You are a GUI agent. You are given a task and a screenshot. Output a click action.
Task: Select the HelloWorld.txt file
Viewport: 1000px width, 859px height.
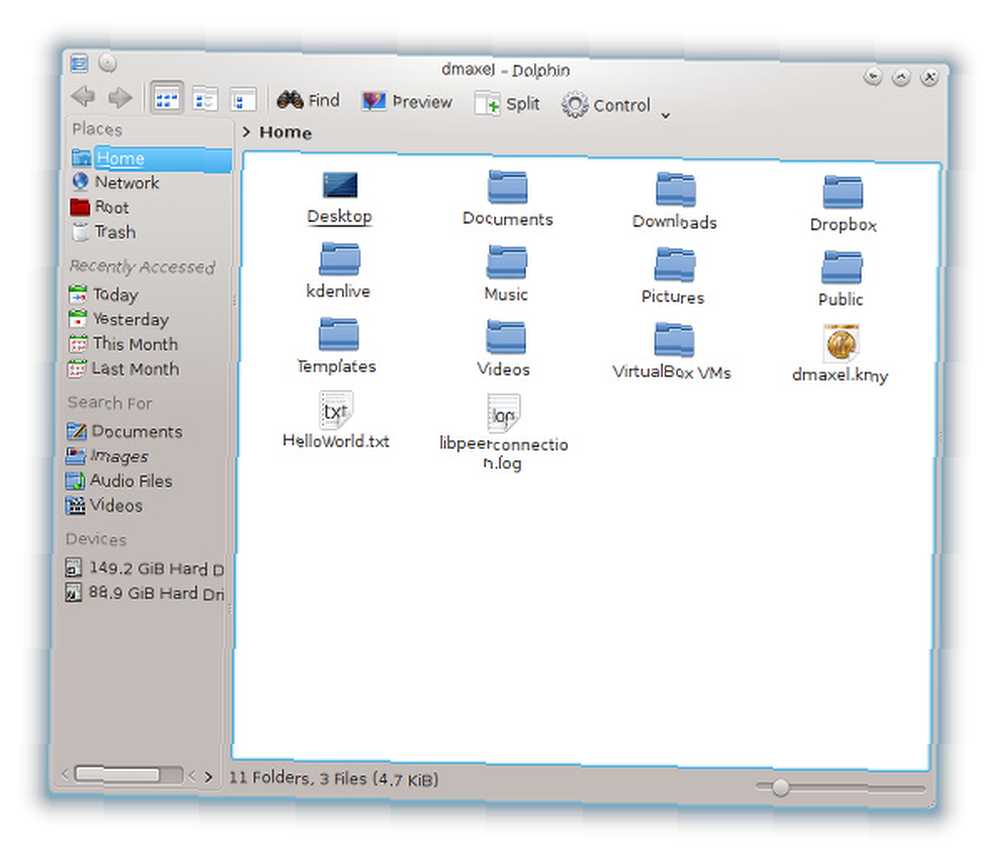pyautogui.click(x=336, y=420)
